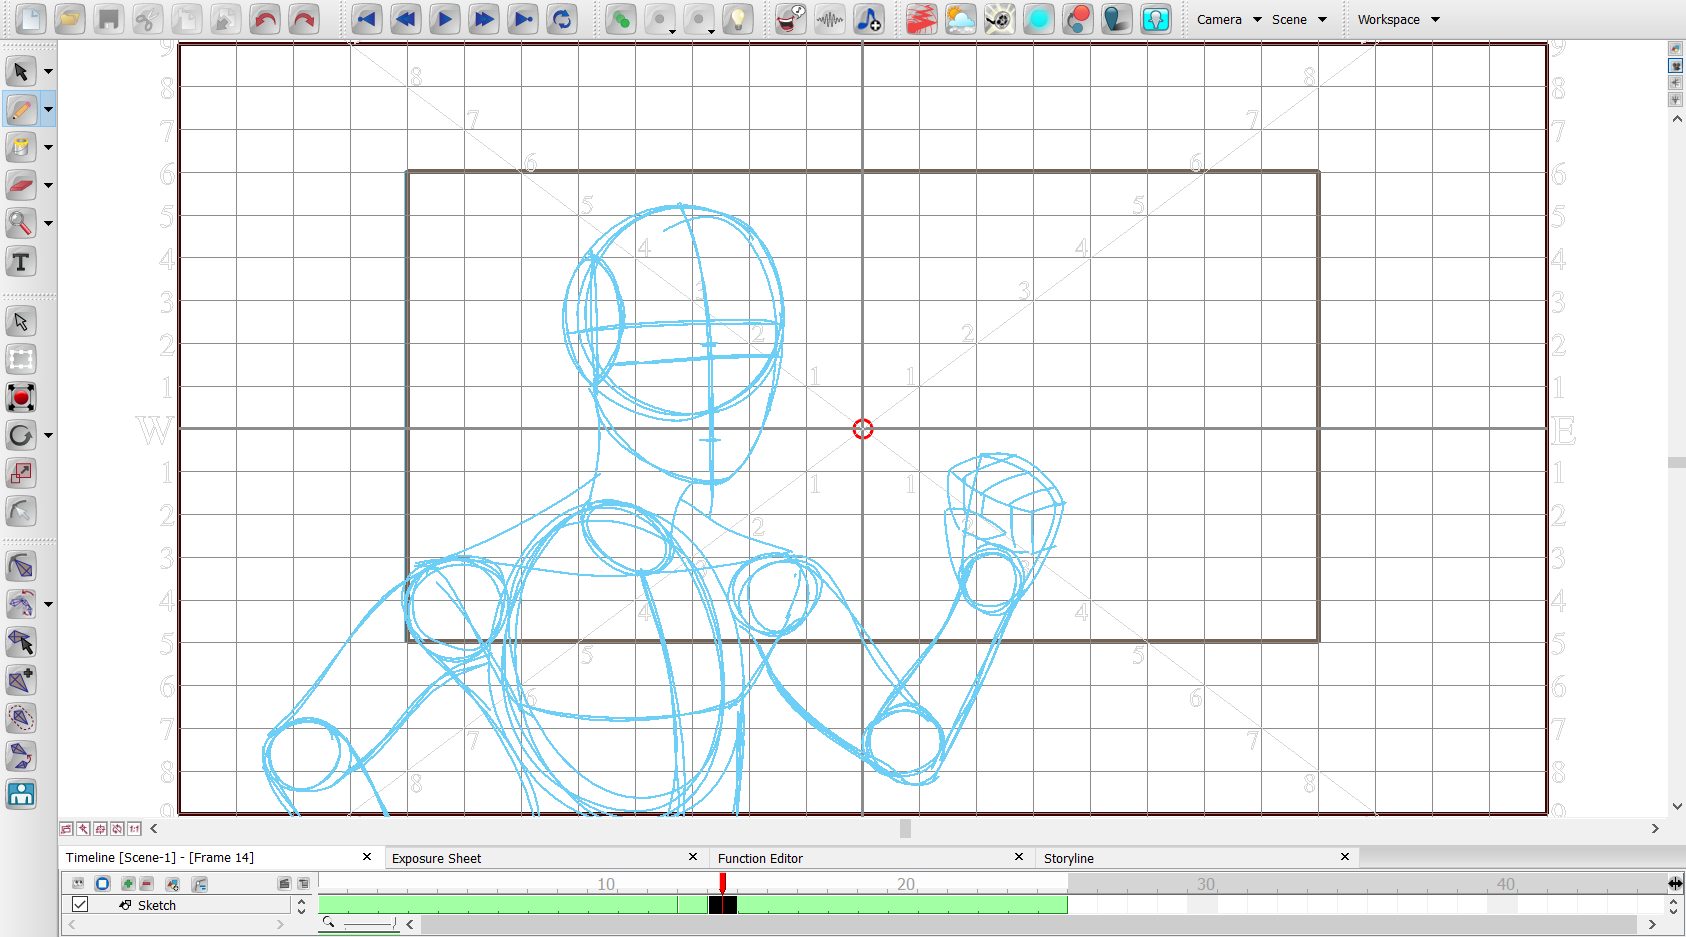Select the Brush tool in the toolbar
This screenshot has width=1686, height=937.
[x=20, y=109]
